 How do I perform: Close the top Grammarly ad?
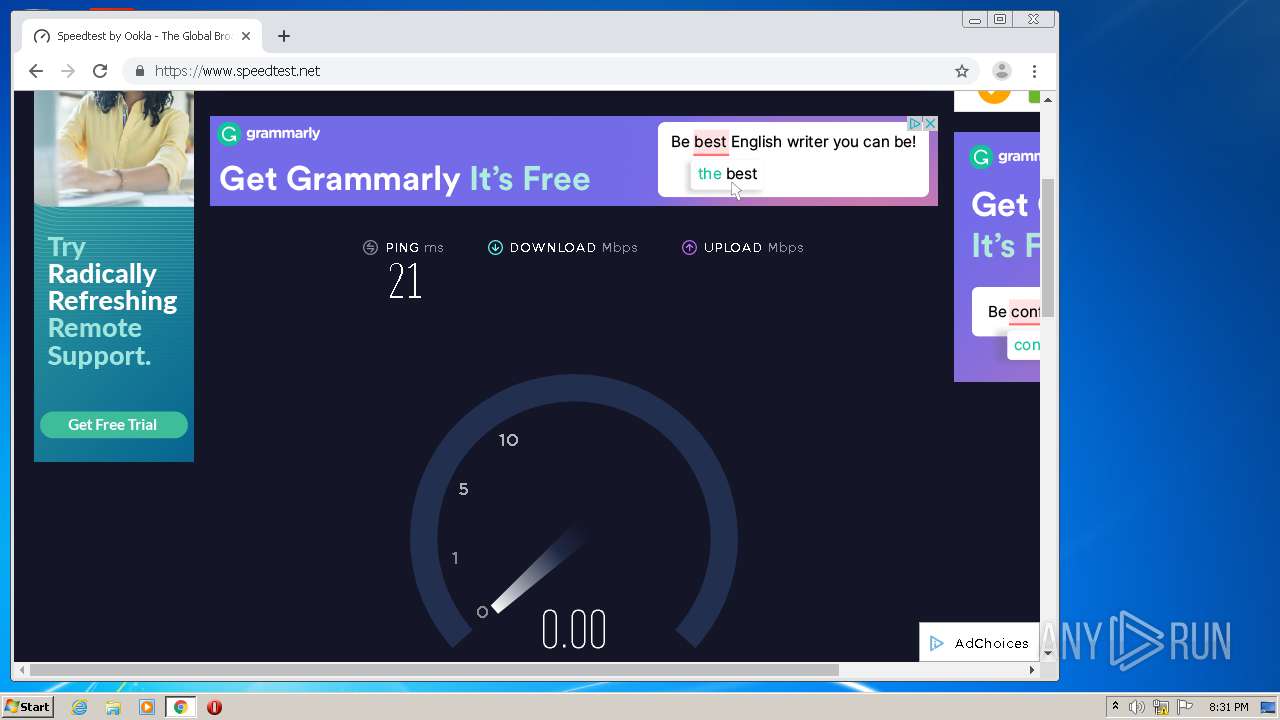(x=930, y=124)
